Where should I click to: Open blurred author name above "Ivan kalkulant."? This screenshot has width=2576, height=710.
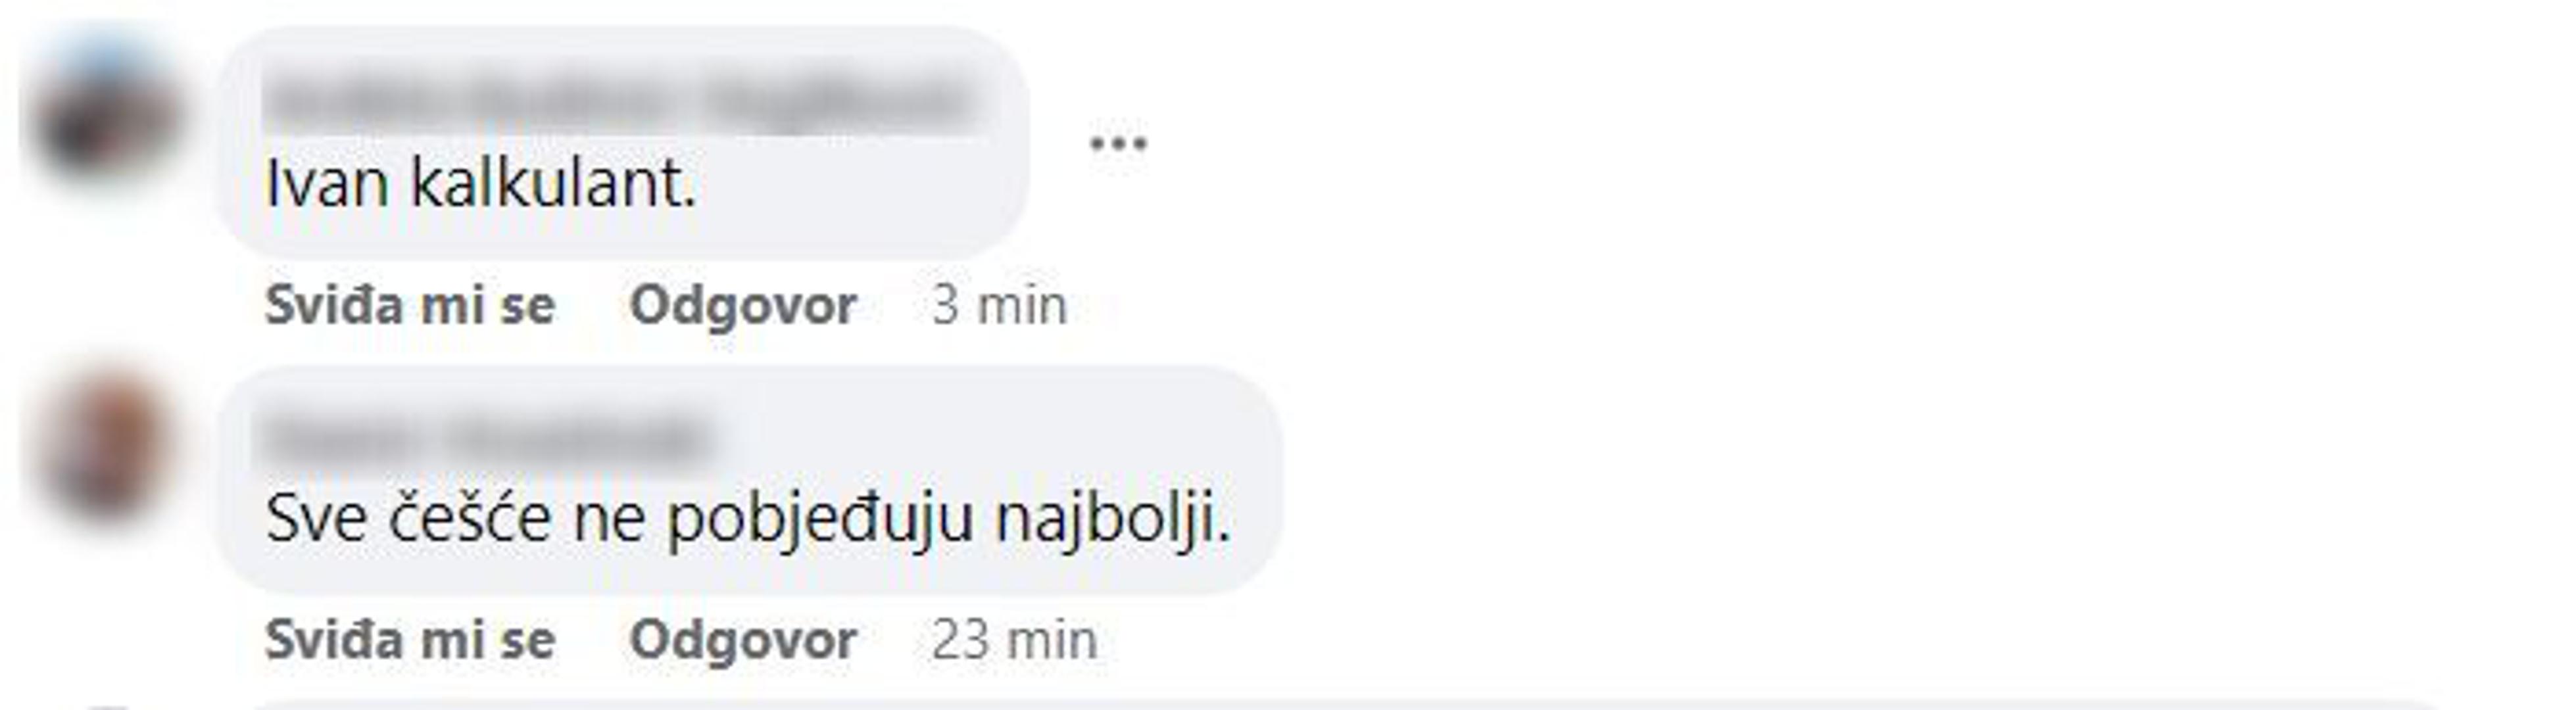click(620, 100)
